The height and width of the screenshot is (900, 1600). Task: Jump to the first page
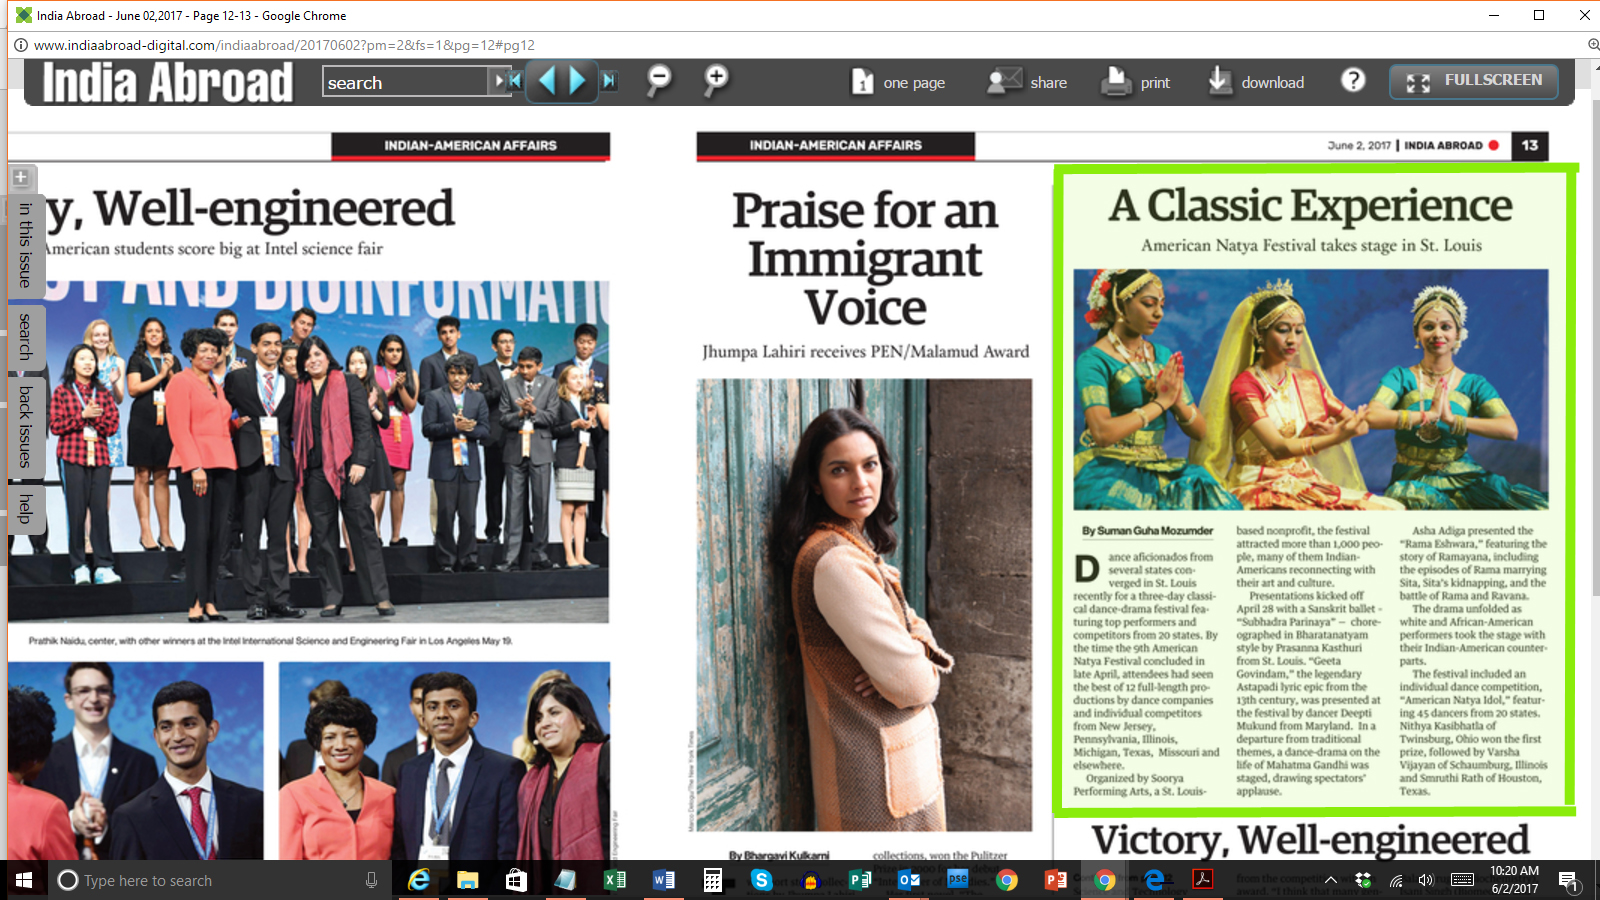coord(516,80)
